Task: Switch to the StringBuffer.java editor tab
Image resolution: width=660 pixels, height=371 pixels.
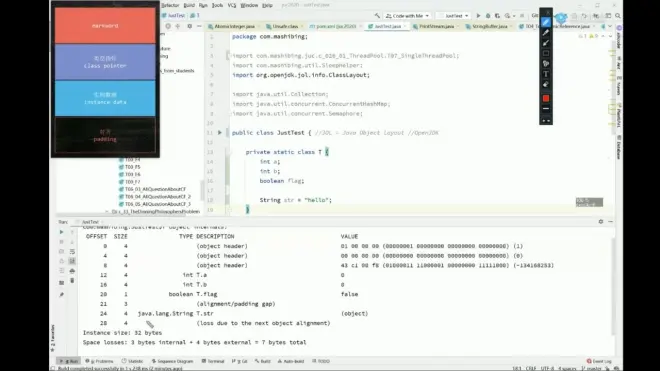Action: coord(489,26)
